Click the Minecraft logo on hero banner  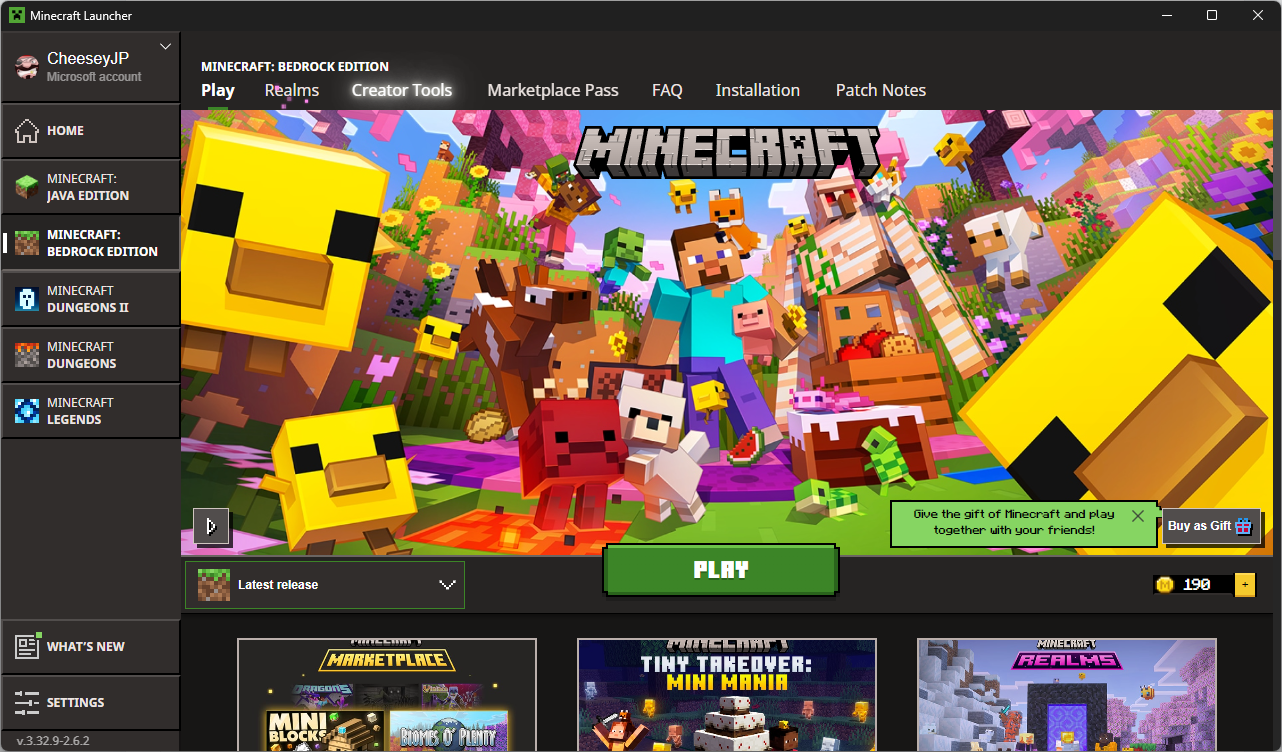point(730,152)
